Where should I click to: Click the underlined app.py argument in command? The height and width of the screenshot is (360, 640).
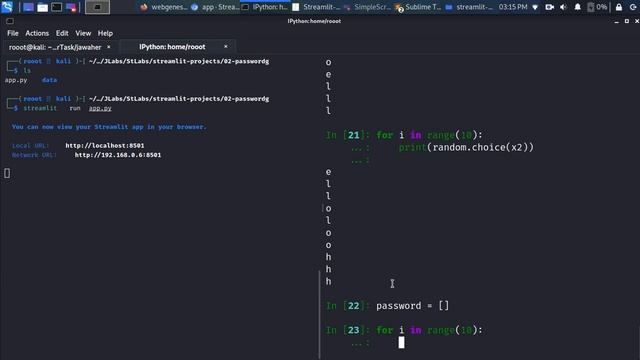tap(100, 108)
